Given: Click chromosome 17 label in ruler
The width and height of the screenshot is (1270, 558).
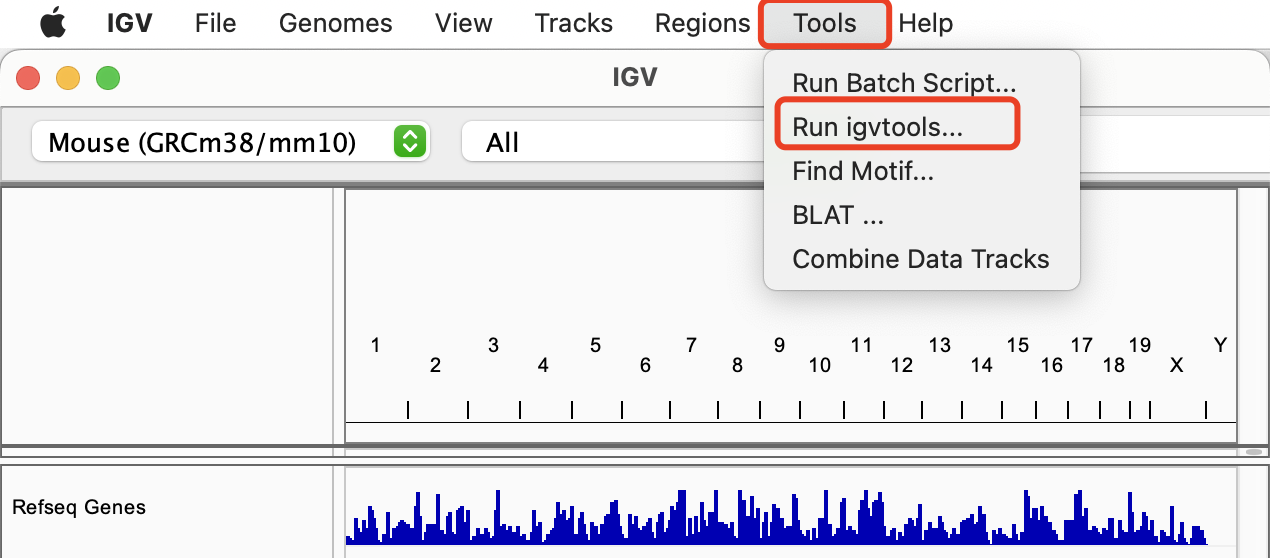Looking at the screenshot, I should click(x=1082, y=345).
